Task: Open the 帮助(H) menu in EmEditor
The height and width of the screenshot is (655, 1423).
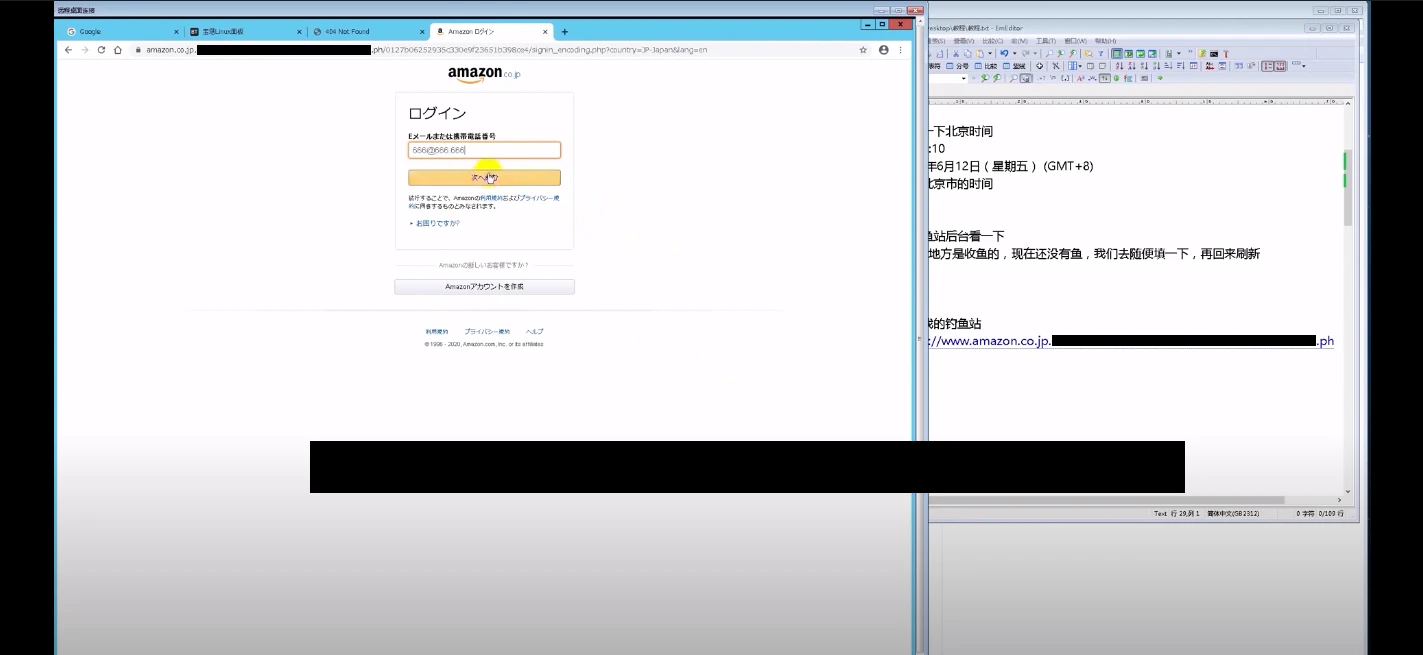Action: click(x=1105, y=41)
